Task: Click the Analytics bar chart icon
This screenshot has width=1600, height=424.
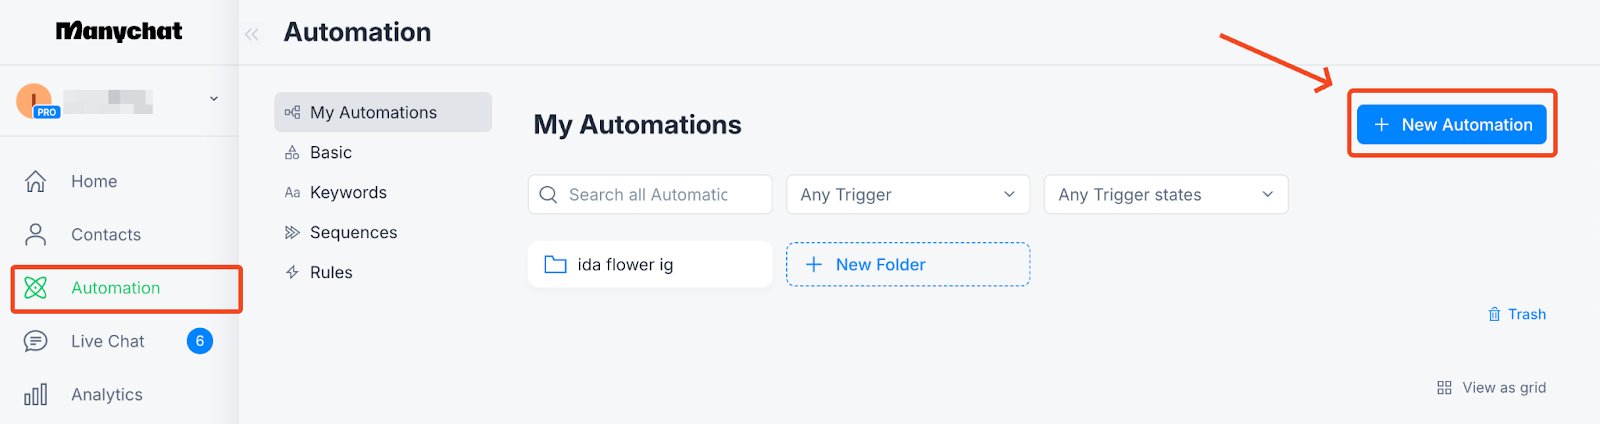Action: 36,394
